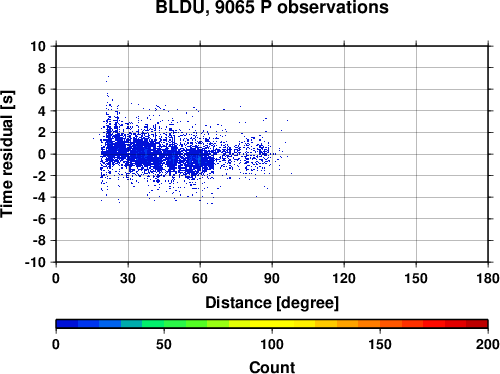The height and width of the screenshot is (374, 500).
Task: Click the 'Count' colorbar label
Action: tap(272, 367)
